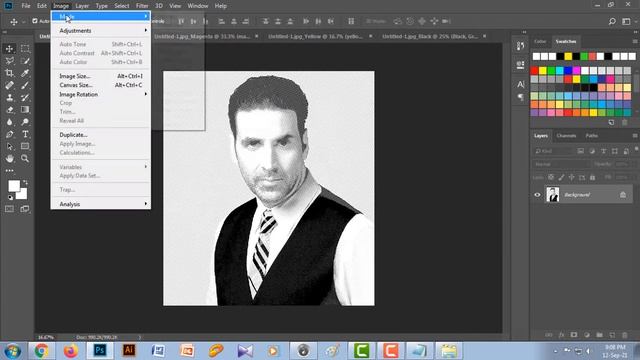This screenshot has height=360, width=640.
Task: Toggle adjustment layer filter icon
Action: click(592, 151)
